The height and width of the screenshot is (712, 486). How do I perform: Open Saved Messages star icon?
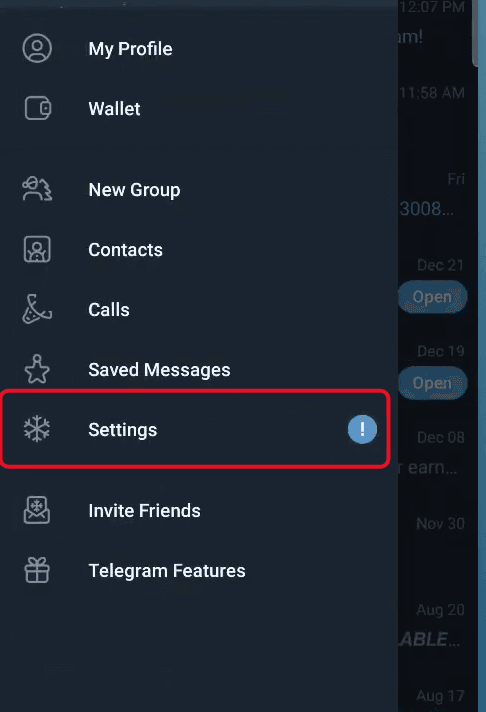(37, 369)
